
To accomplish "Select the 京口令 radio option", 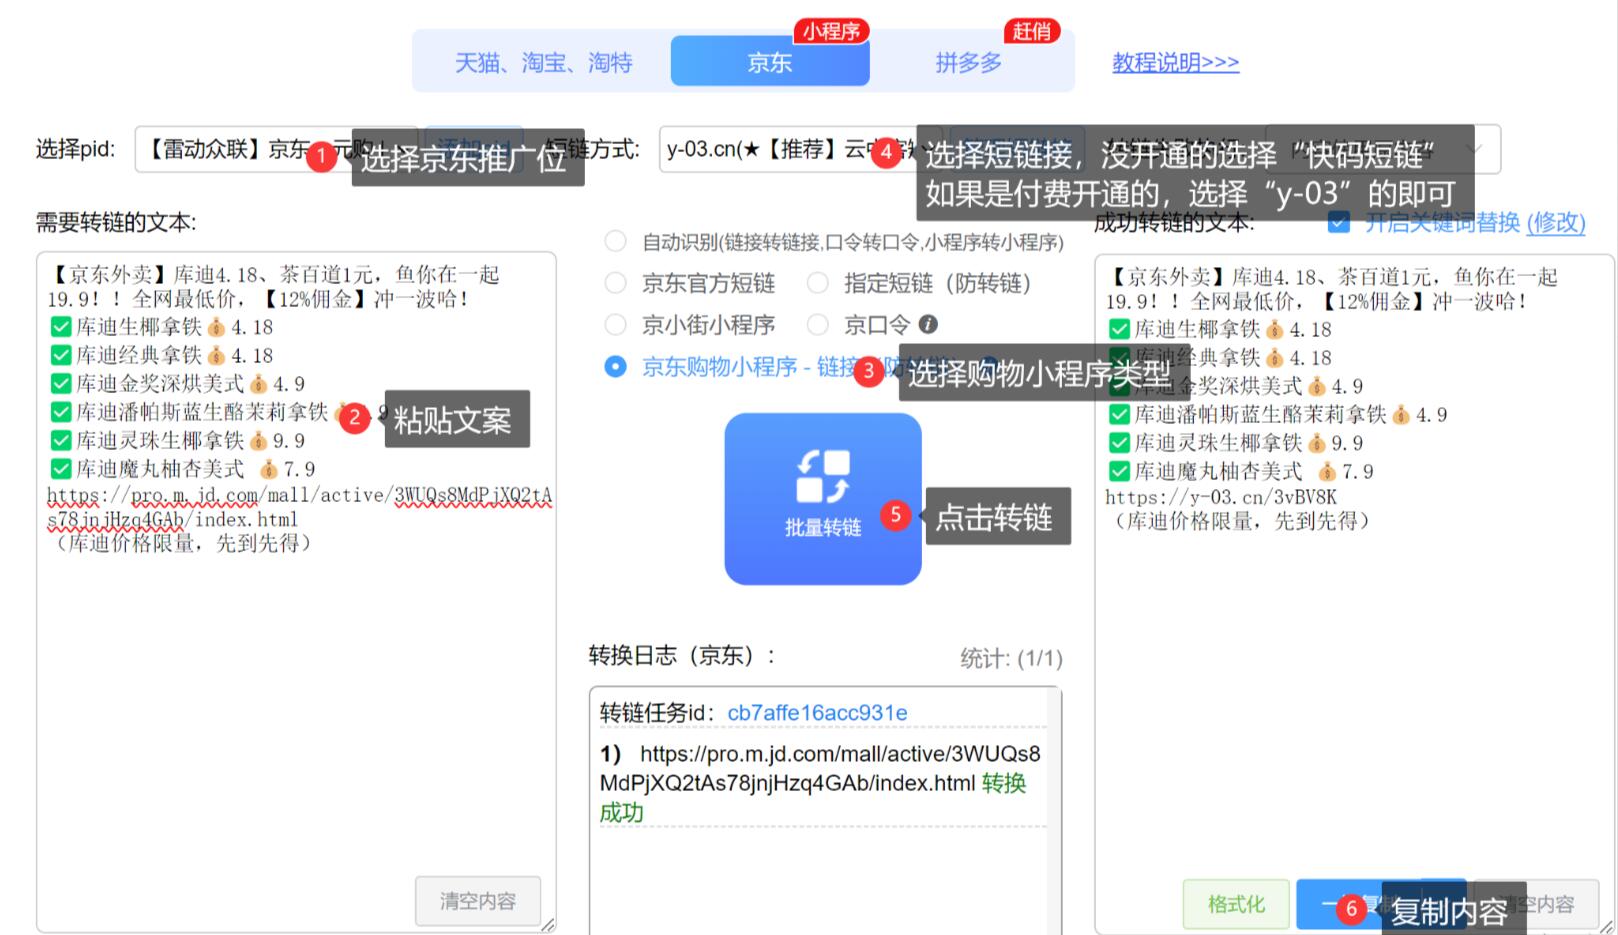I will (x=818, y=324).
